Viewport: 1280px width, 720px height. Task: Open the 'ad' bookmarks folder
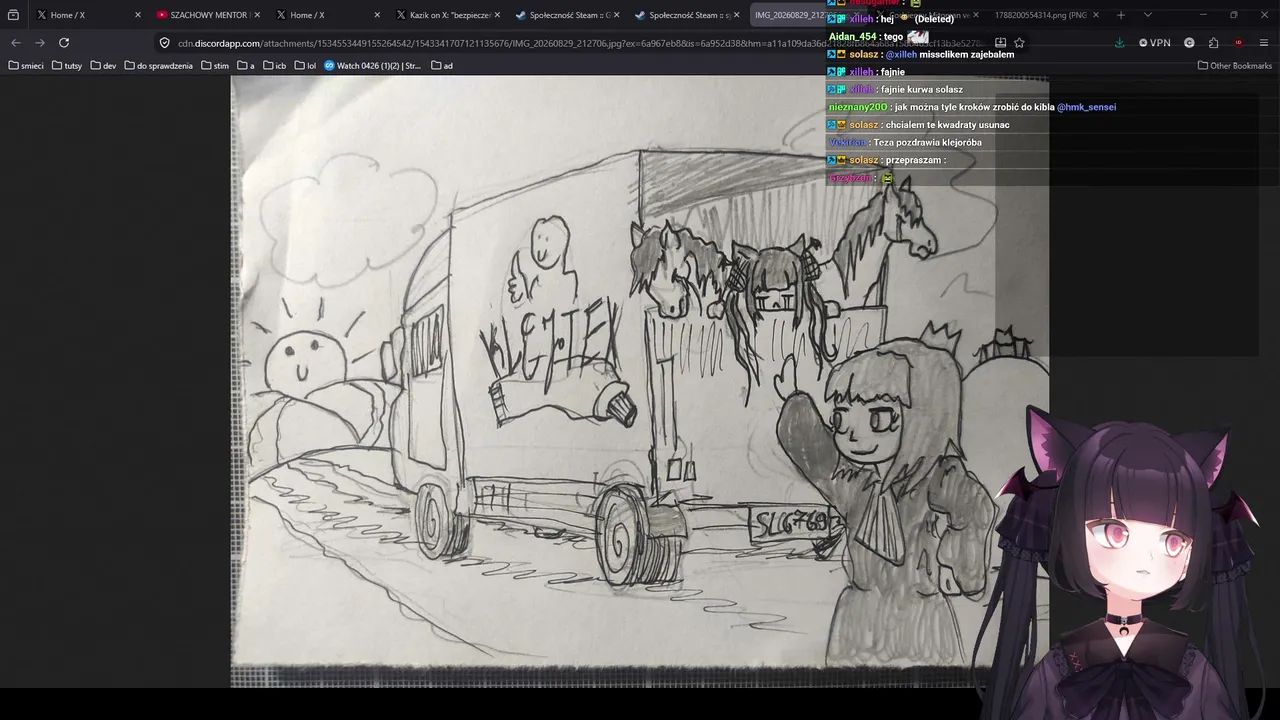tap(442, 66)
